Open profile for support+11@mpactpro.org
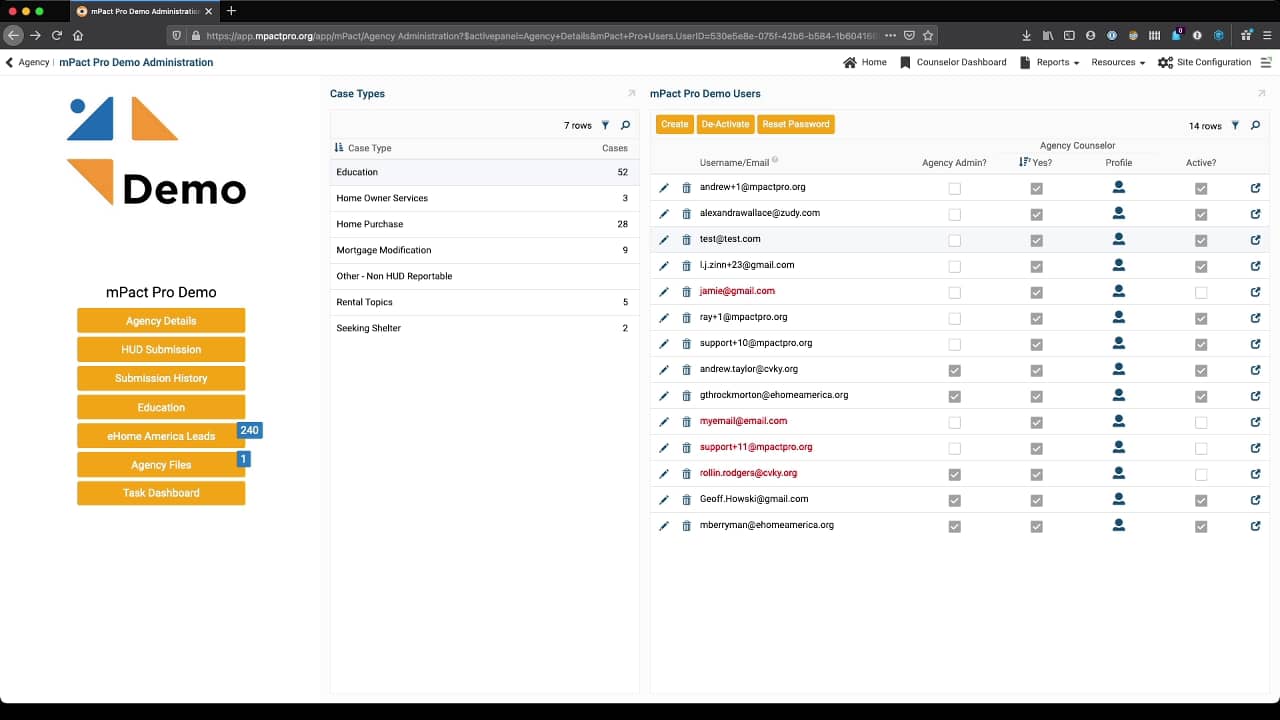 point(1119,447)
